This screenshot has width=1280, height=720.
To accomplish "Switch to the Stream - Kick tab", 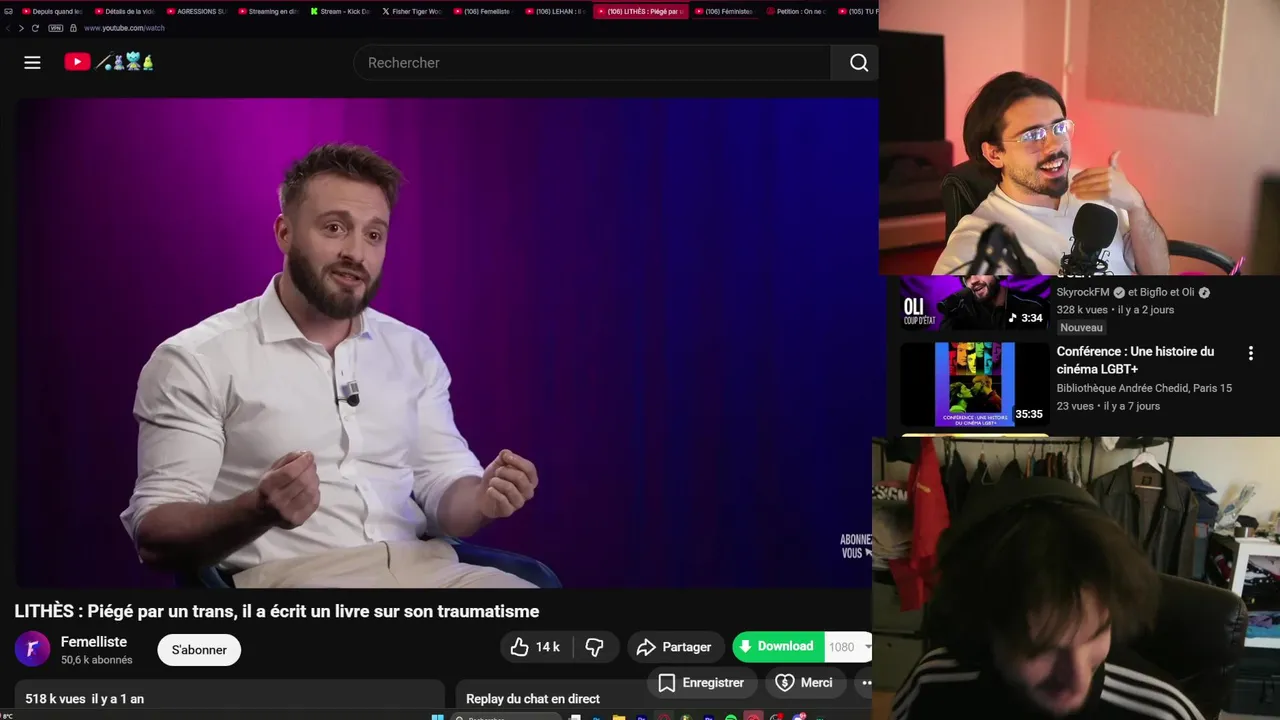I will 340,11.
